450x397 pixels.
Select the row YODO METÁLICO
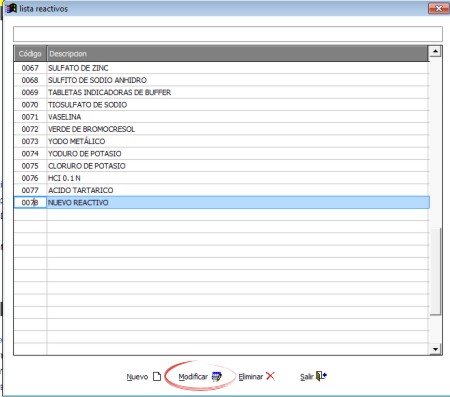(222, 141)
